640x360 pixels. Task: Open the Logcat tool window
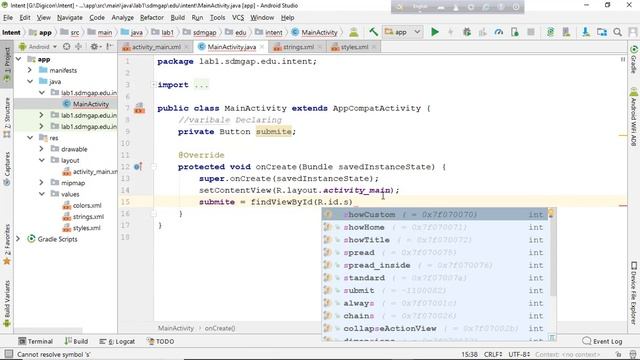(117, 341)
